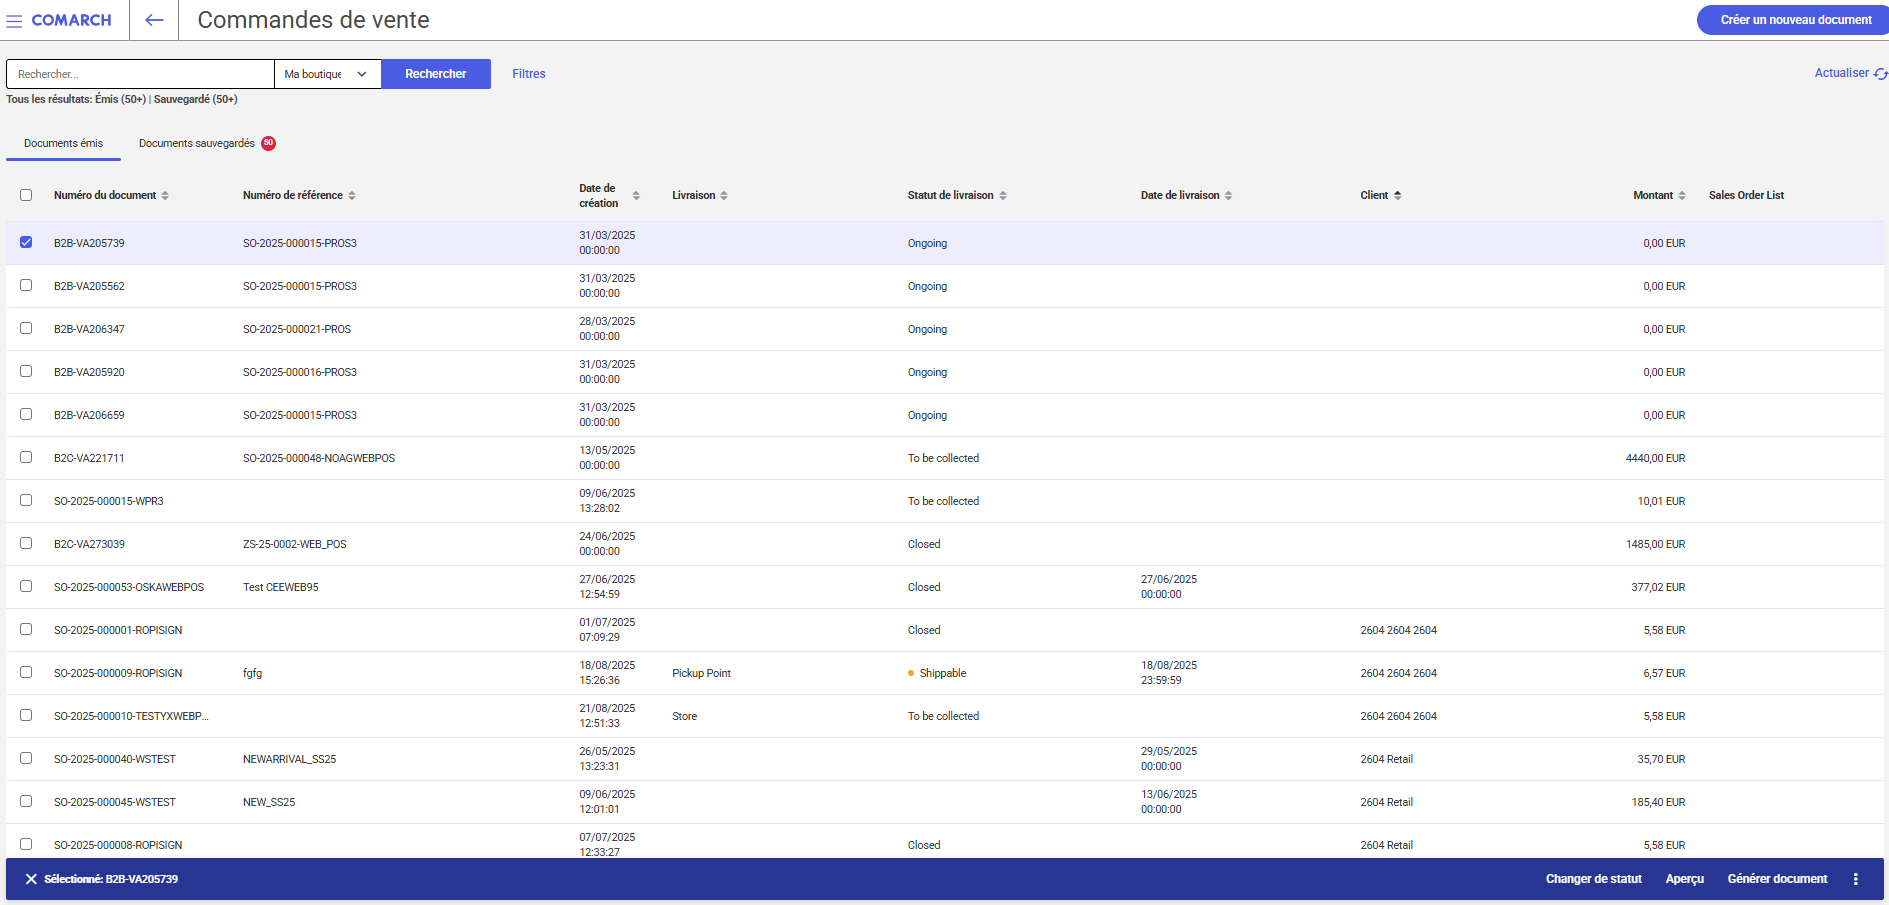1889x905 pixels.
Task: Click Créer un nouveau document
Action: pyautogui.click(x=1795, y=20)
